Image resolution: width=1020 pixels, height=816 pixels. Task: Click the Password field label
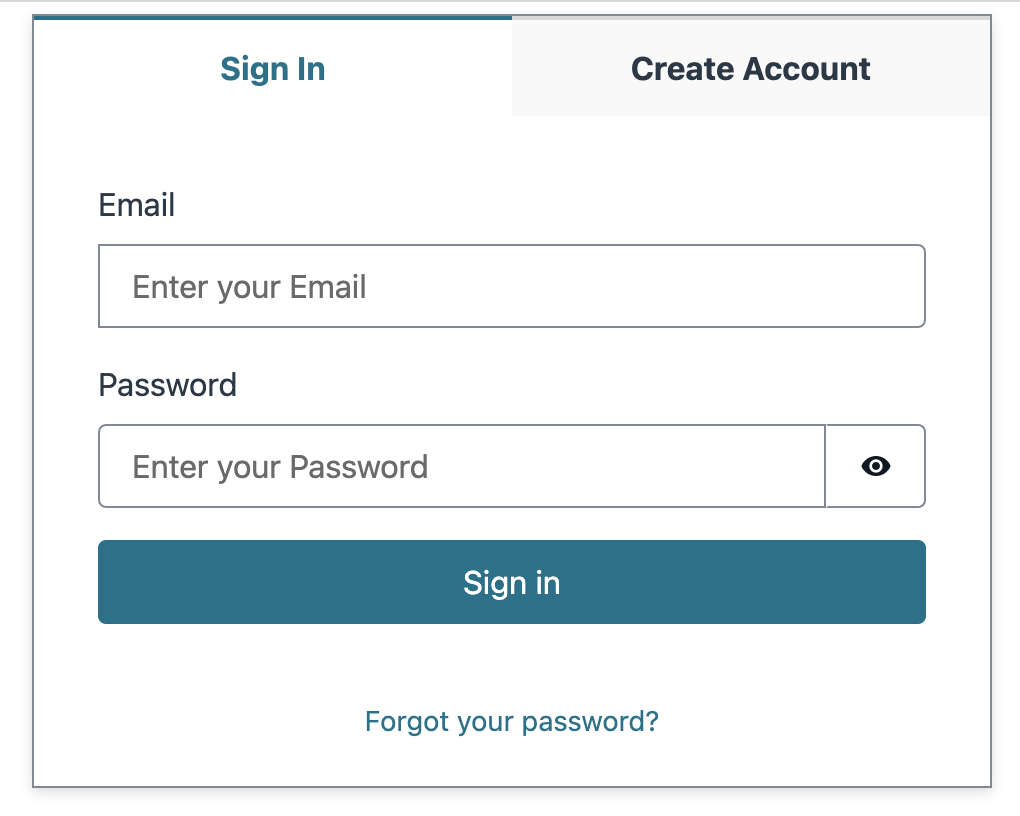(168, 385)
